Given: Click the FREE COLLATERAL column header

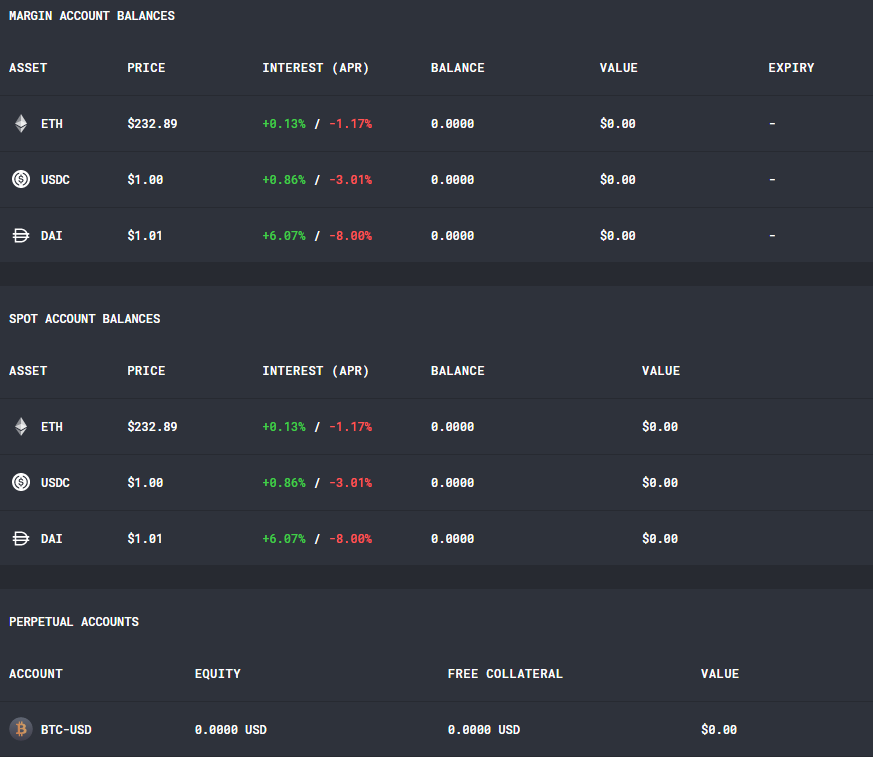Looking at the screenshot, I should click(505, 673).
